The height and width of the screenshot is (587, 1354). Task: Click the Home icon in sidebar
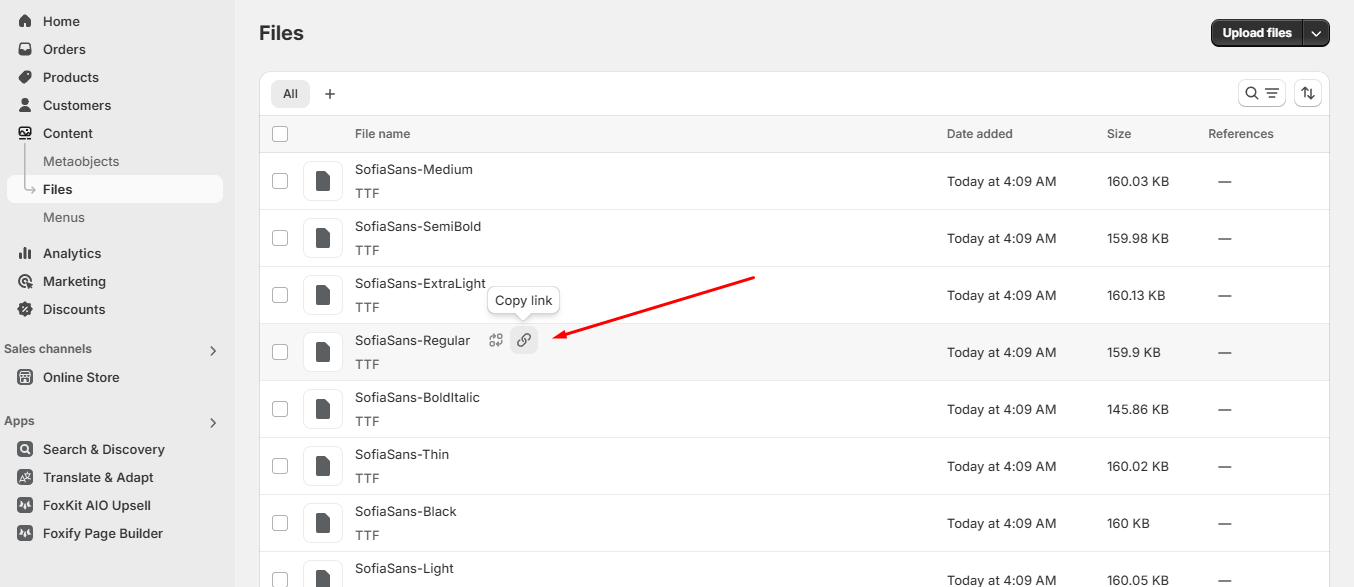(x=25, y=21)
